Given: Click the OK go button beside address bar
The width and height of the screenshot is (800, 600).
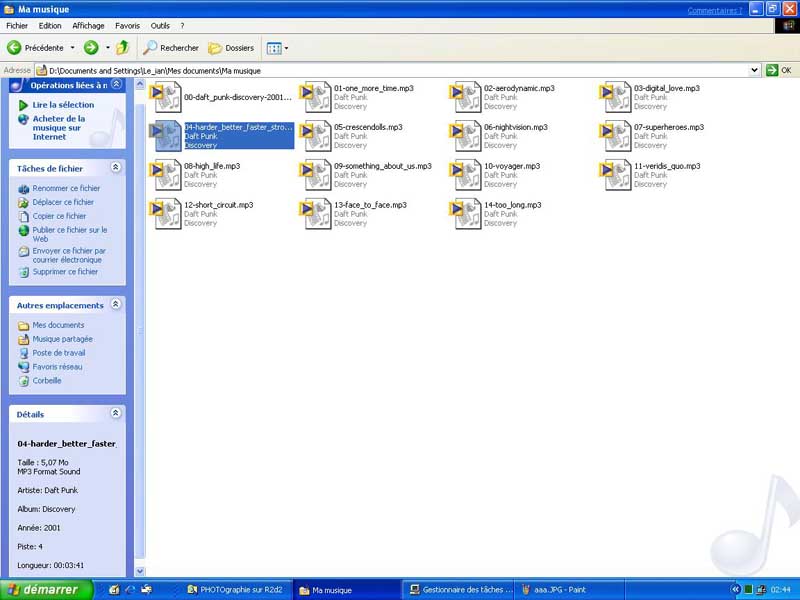Looking at the screenshot, I should [x=779, y=70].
